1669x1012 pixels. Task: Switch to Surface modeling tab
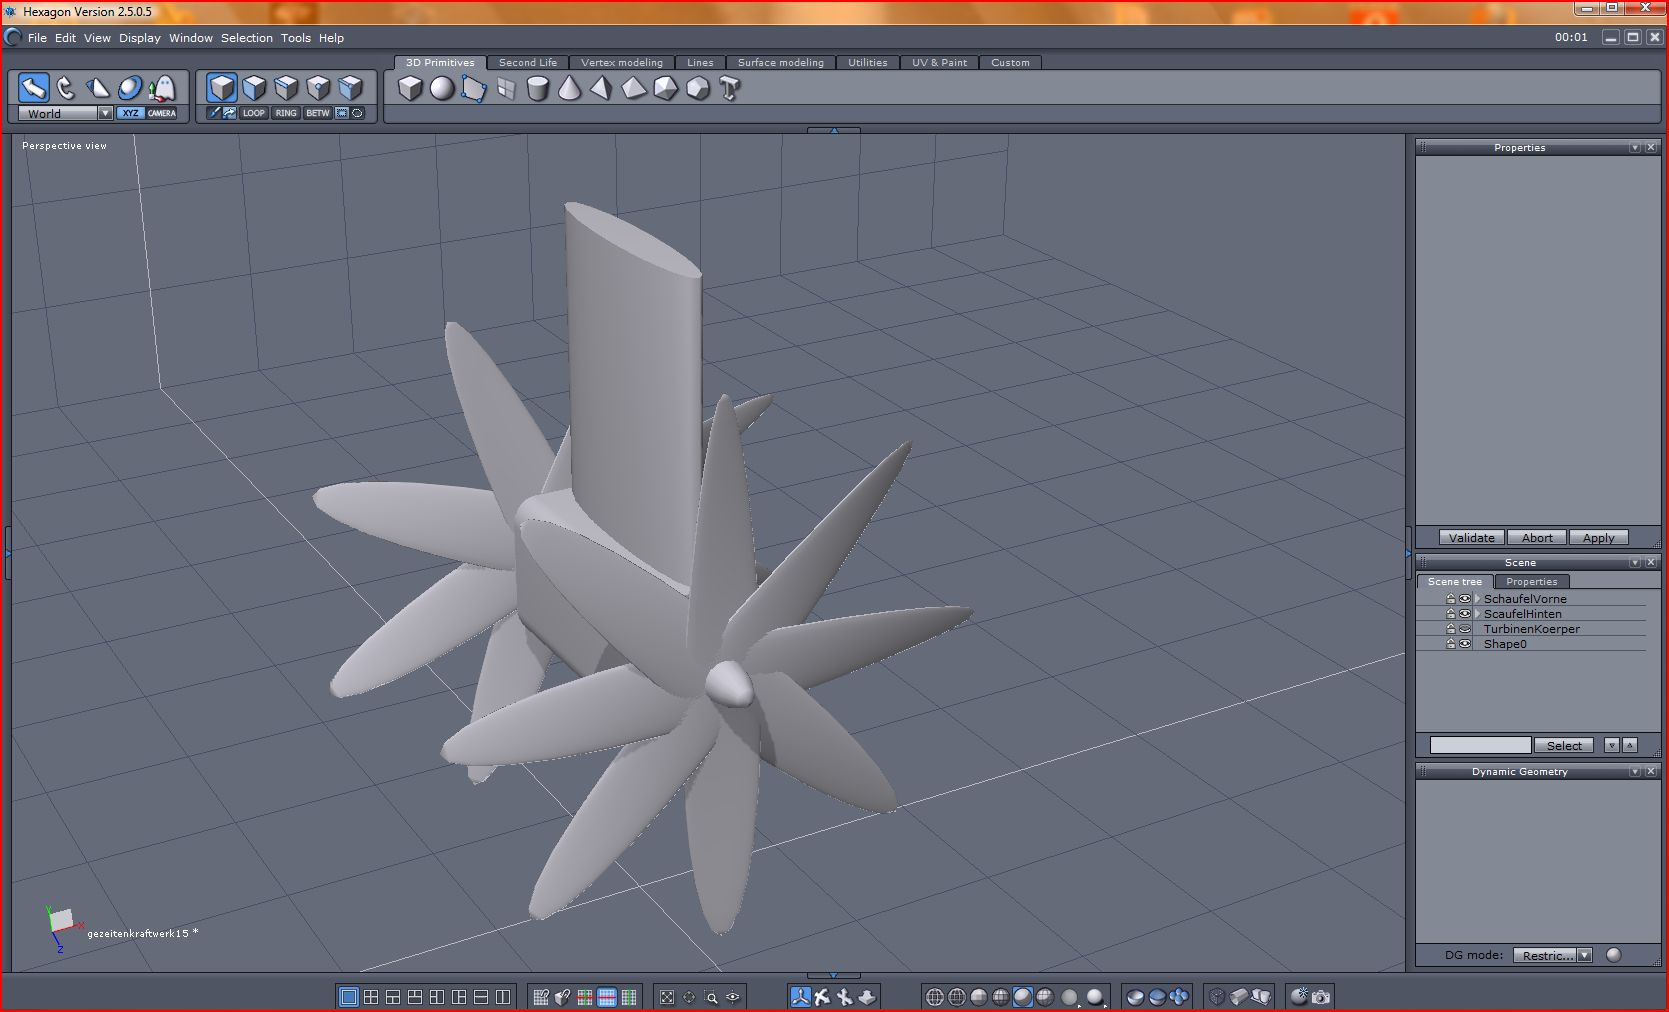point(781,63)
